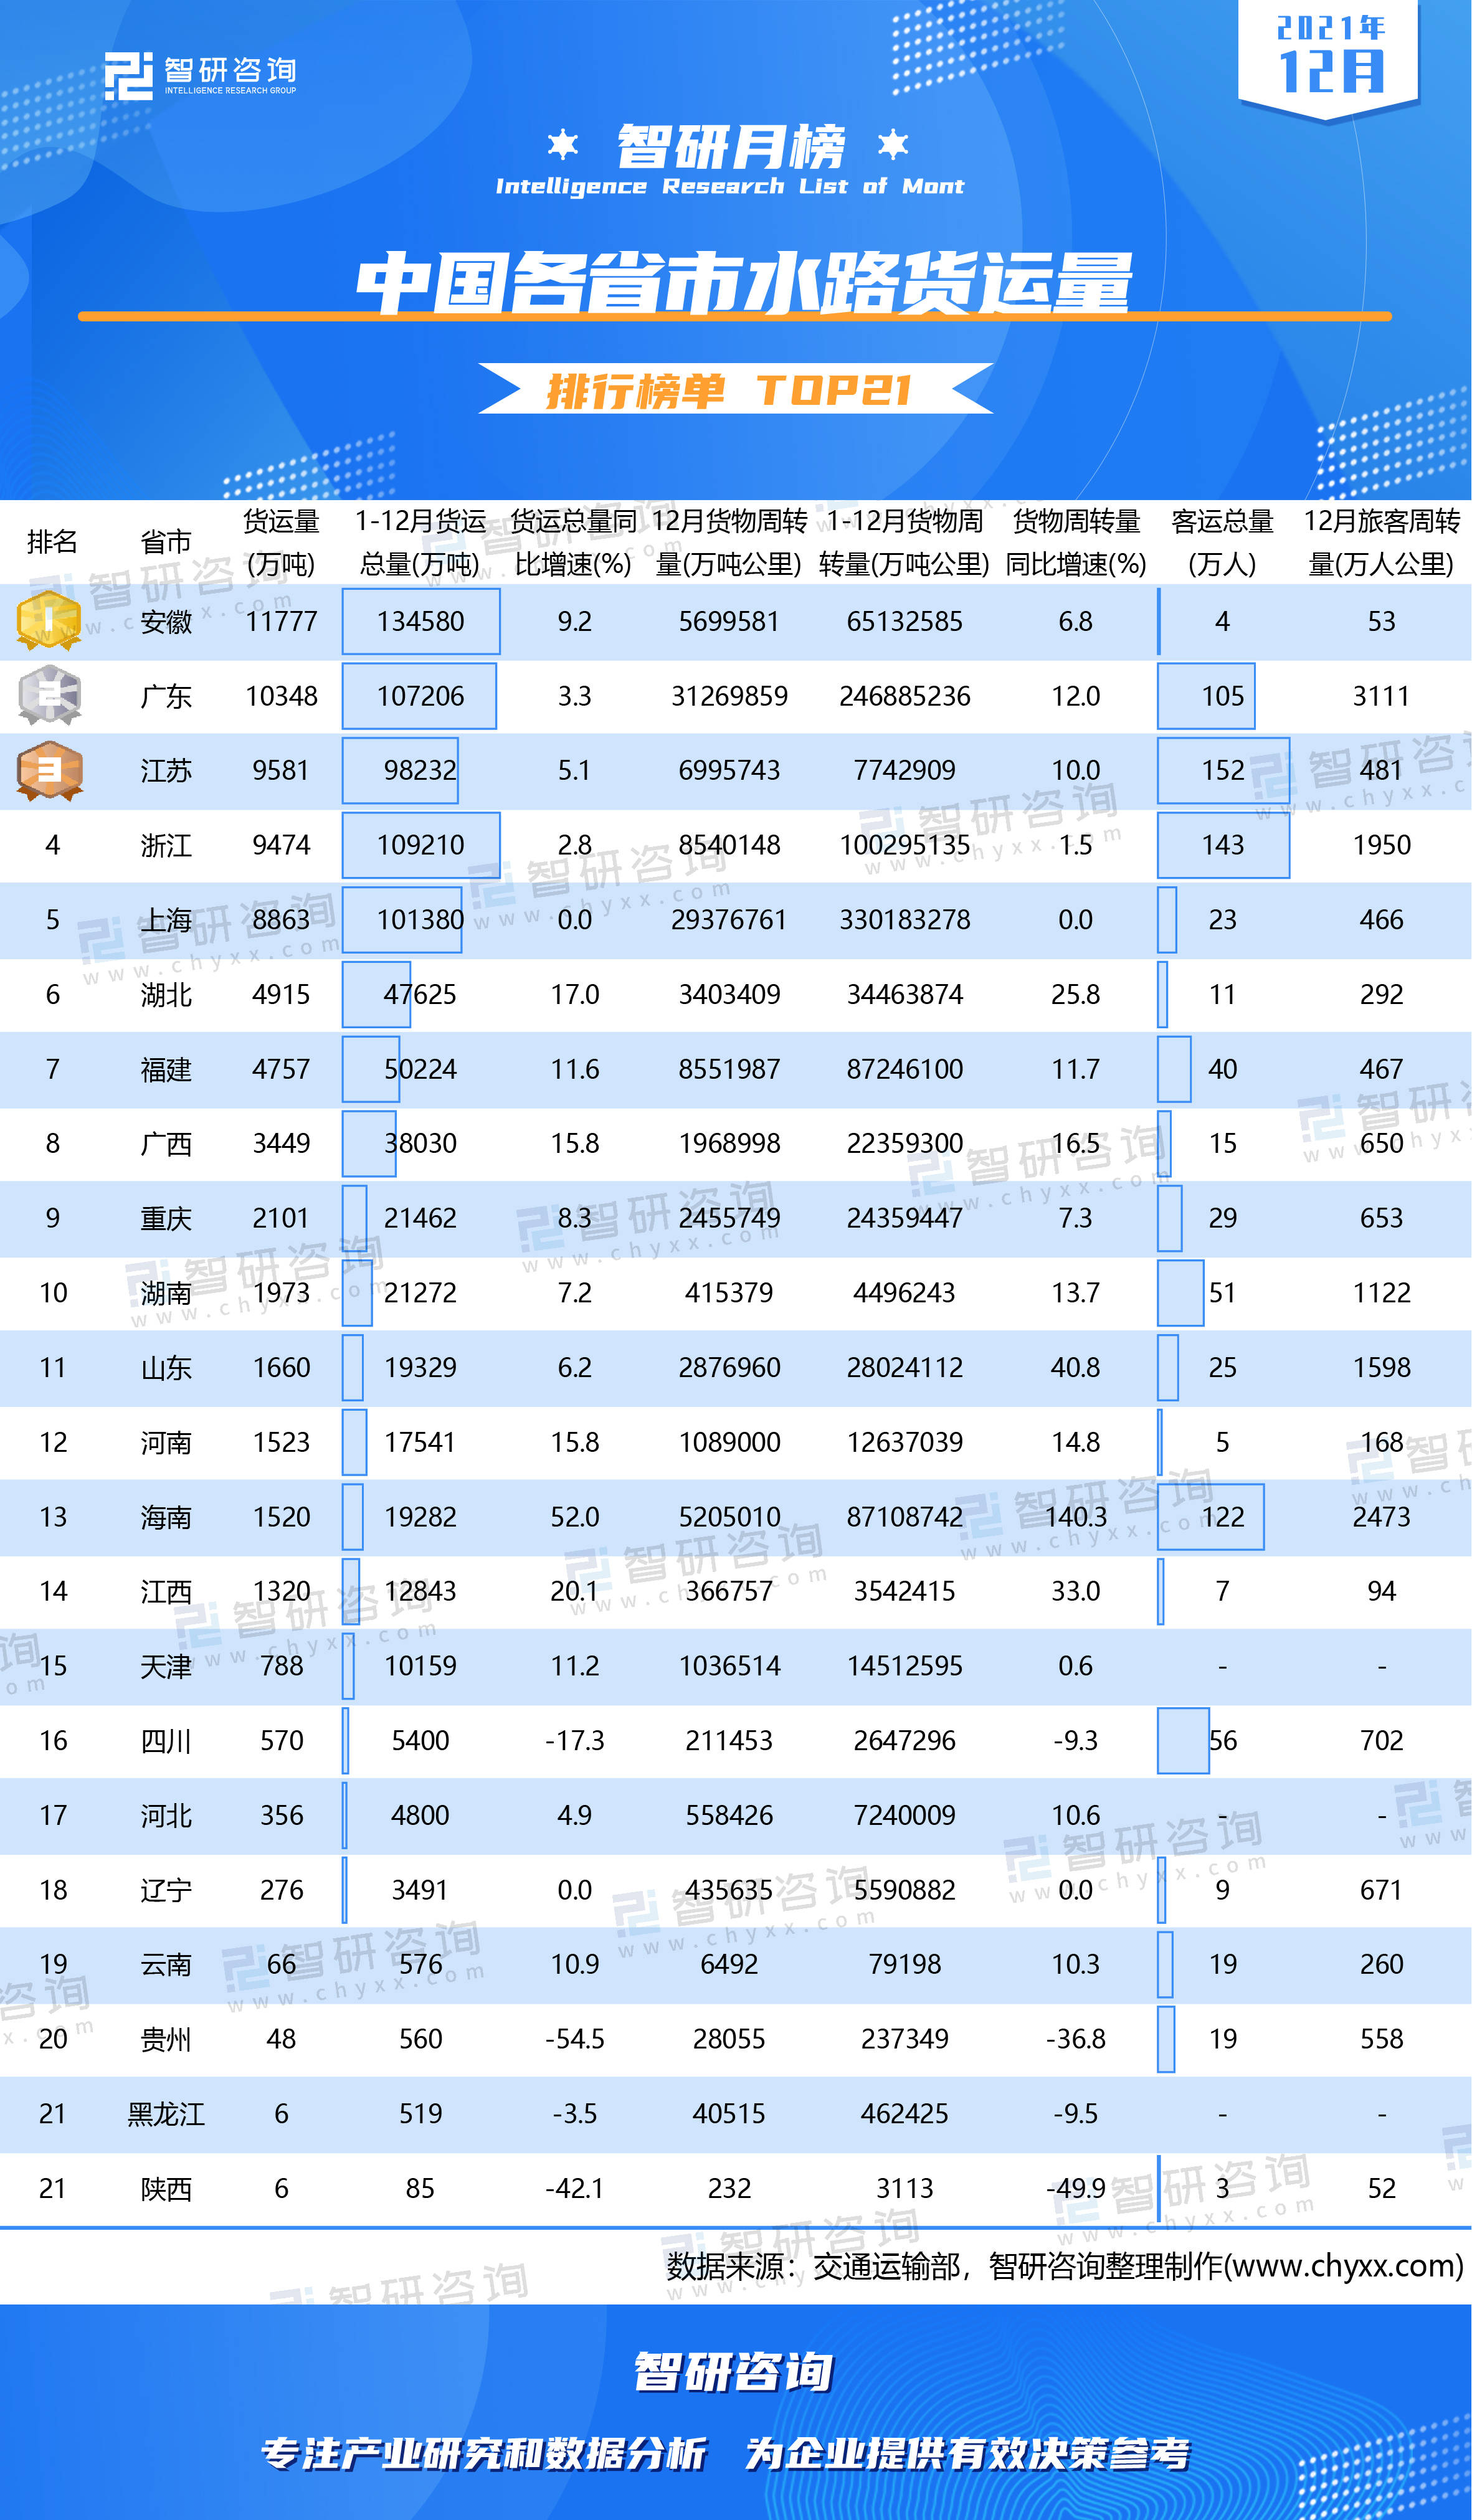Image resolution: width=1472 pixels, height=2520 pixels.
Task: Click the 省市 column header
Action: point(165,542)
